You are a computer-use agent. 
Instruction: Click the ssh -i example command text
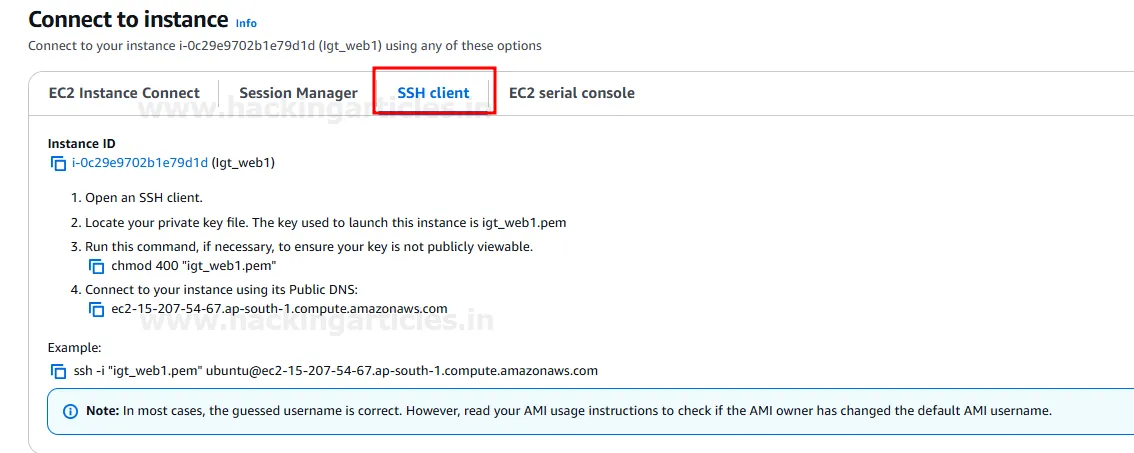point(335,370)
